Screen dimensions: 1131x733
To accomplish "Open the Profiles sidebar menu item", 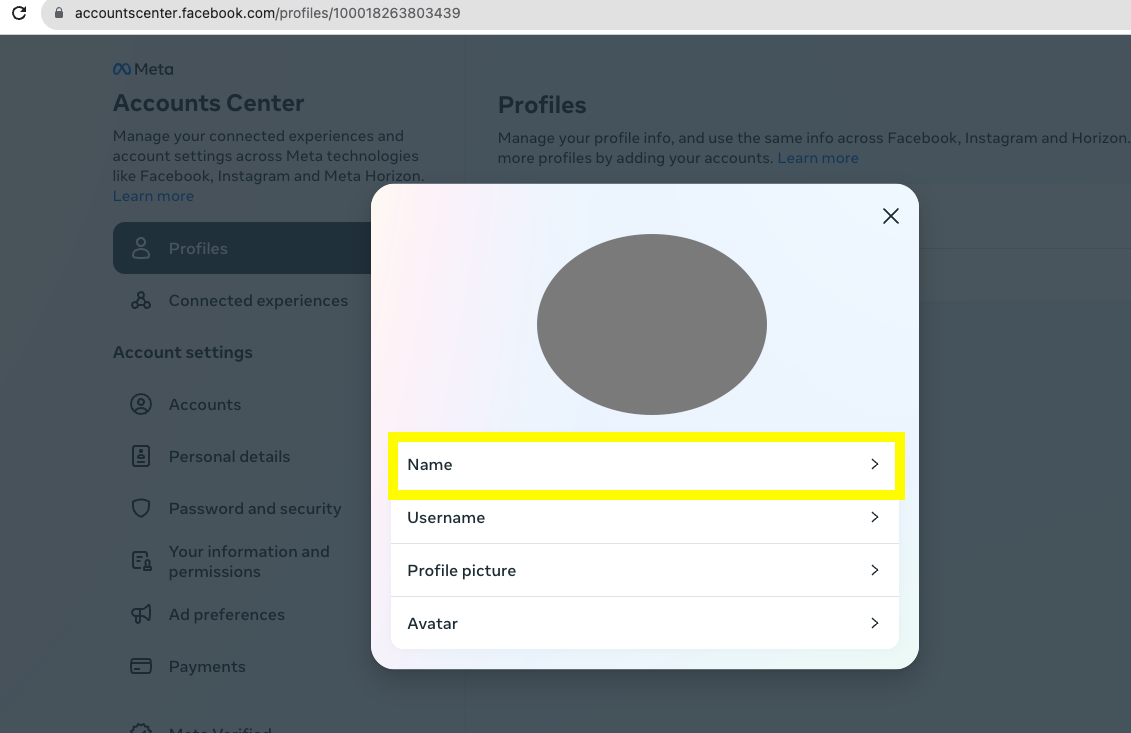I will pos(198,248).
